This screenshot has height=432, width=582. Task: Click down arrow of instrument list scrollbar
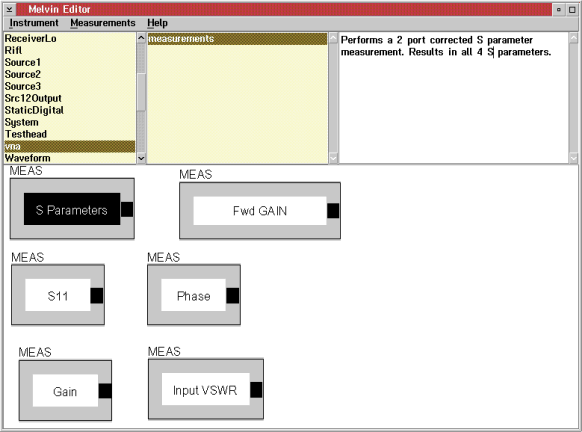tap(141, 158)
